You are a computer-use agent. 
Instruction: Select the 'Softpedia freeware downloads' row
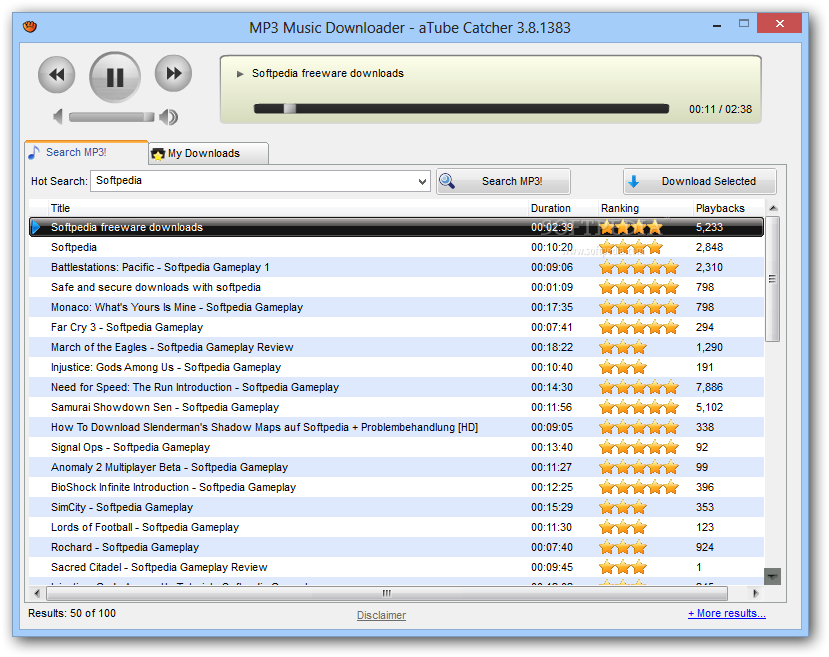pyautogui.click(x=397, y=227)
